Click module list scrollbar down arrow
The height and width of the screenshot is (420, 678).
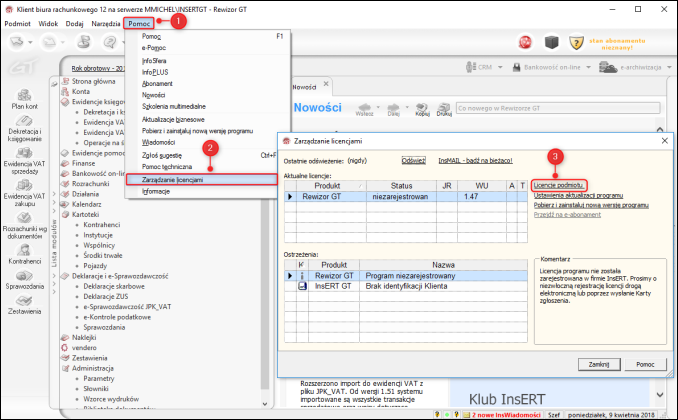click(265, 404)
